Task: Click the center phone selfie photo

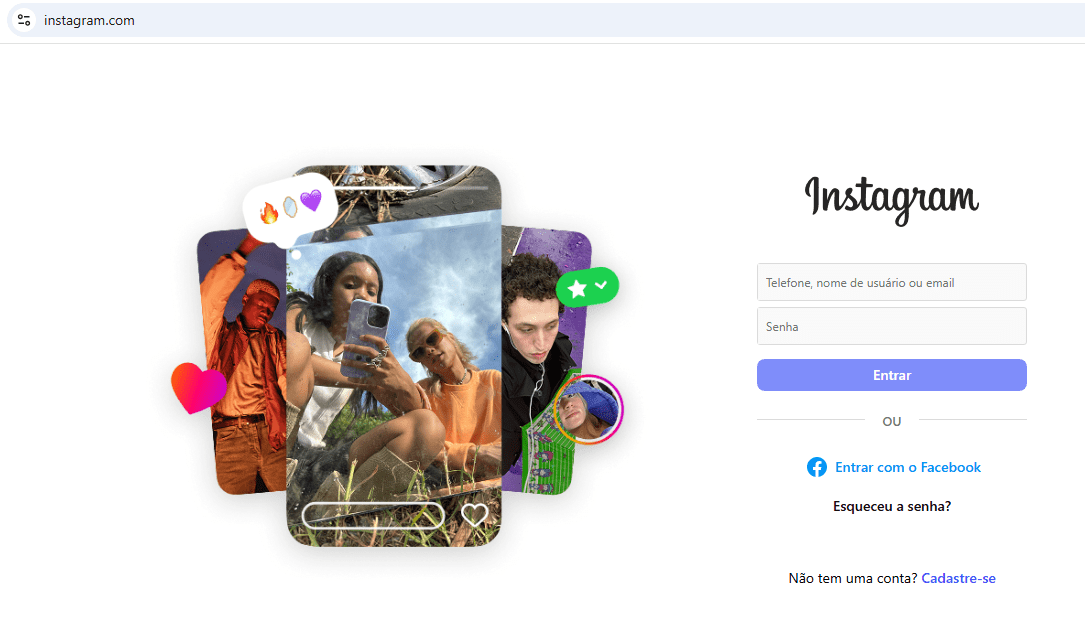Action: click(394, 356)
